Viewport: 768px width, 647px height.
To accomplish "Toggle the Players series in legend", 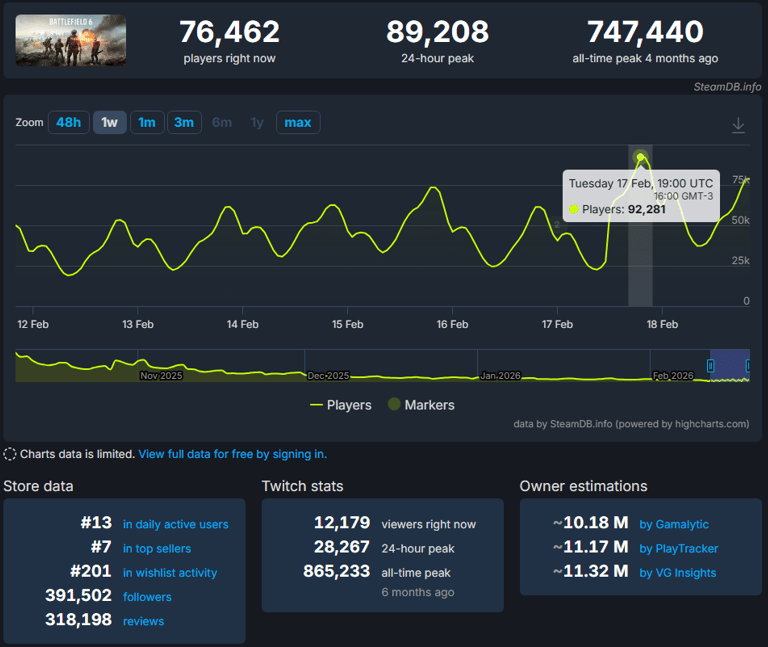I will [x=341, y=405].
